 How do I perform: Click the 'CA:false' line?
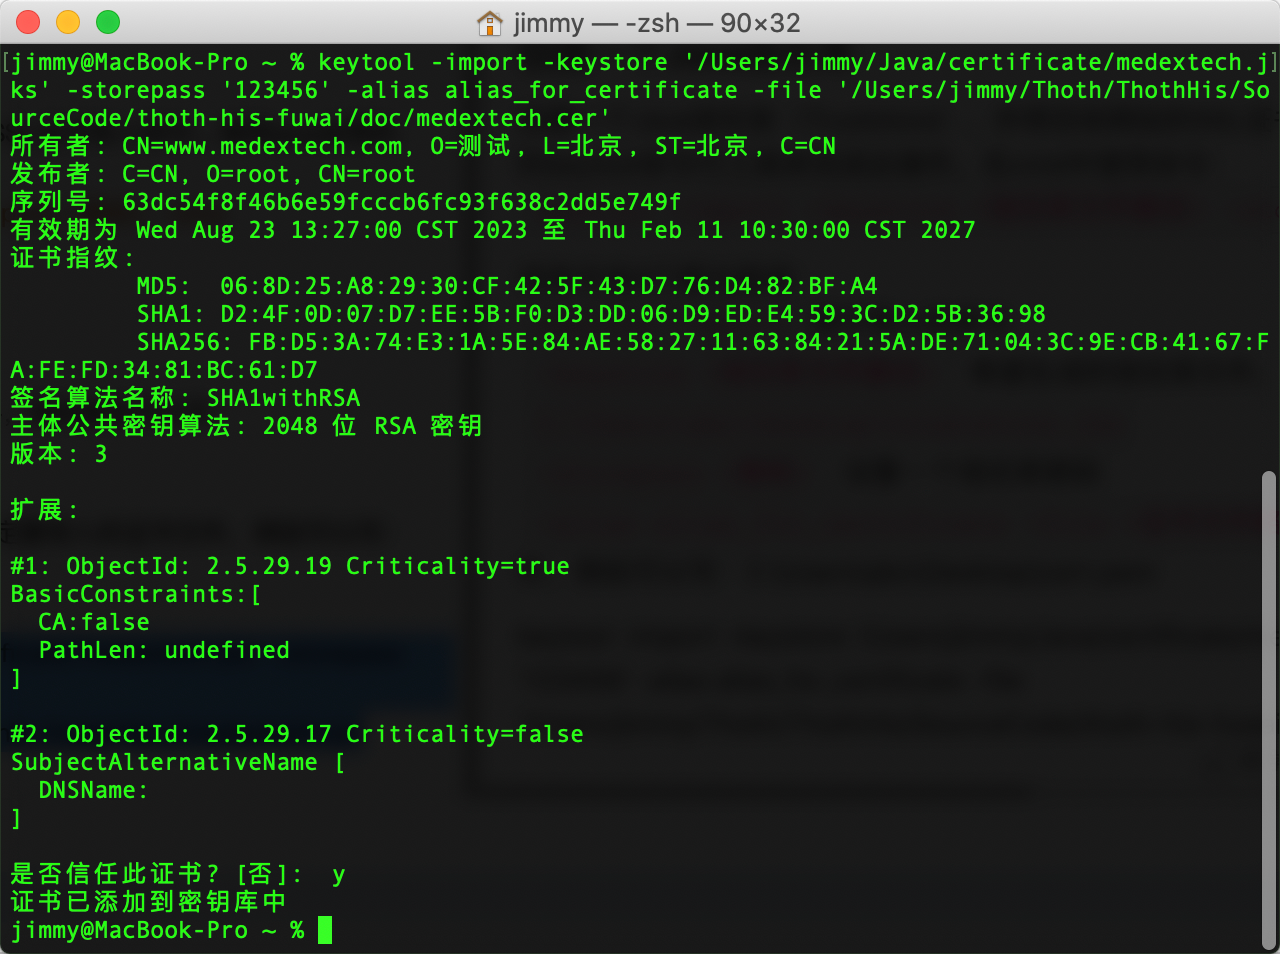click(x=94, y=622)
